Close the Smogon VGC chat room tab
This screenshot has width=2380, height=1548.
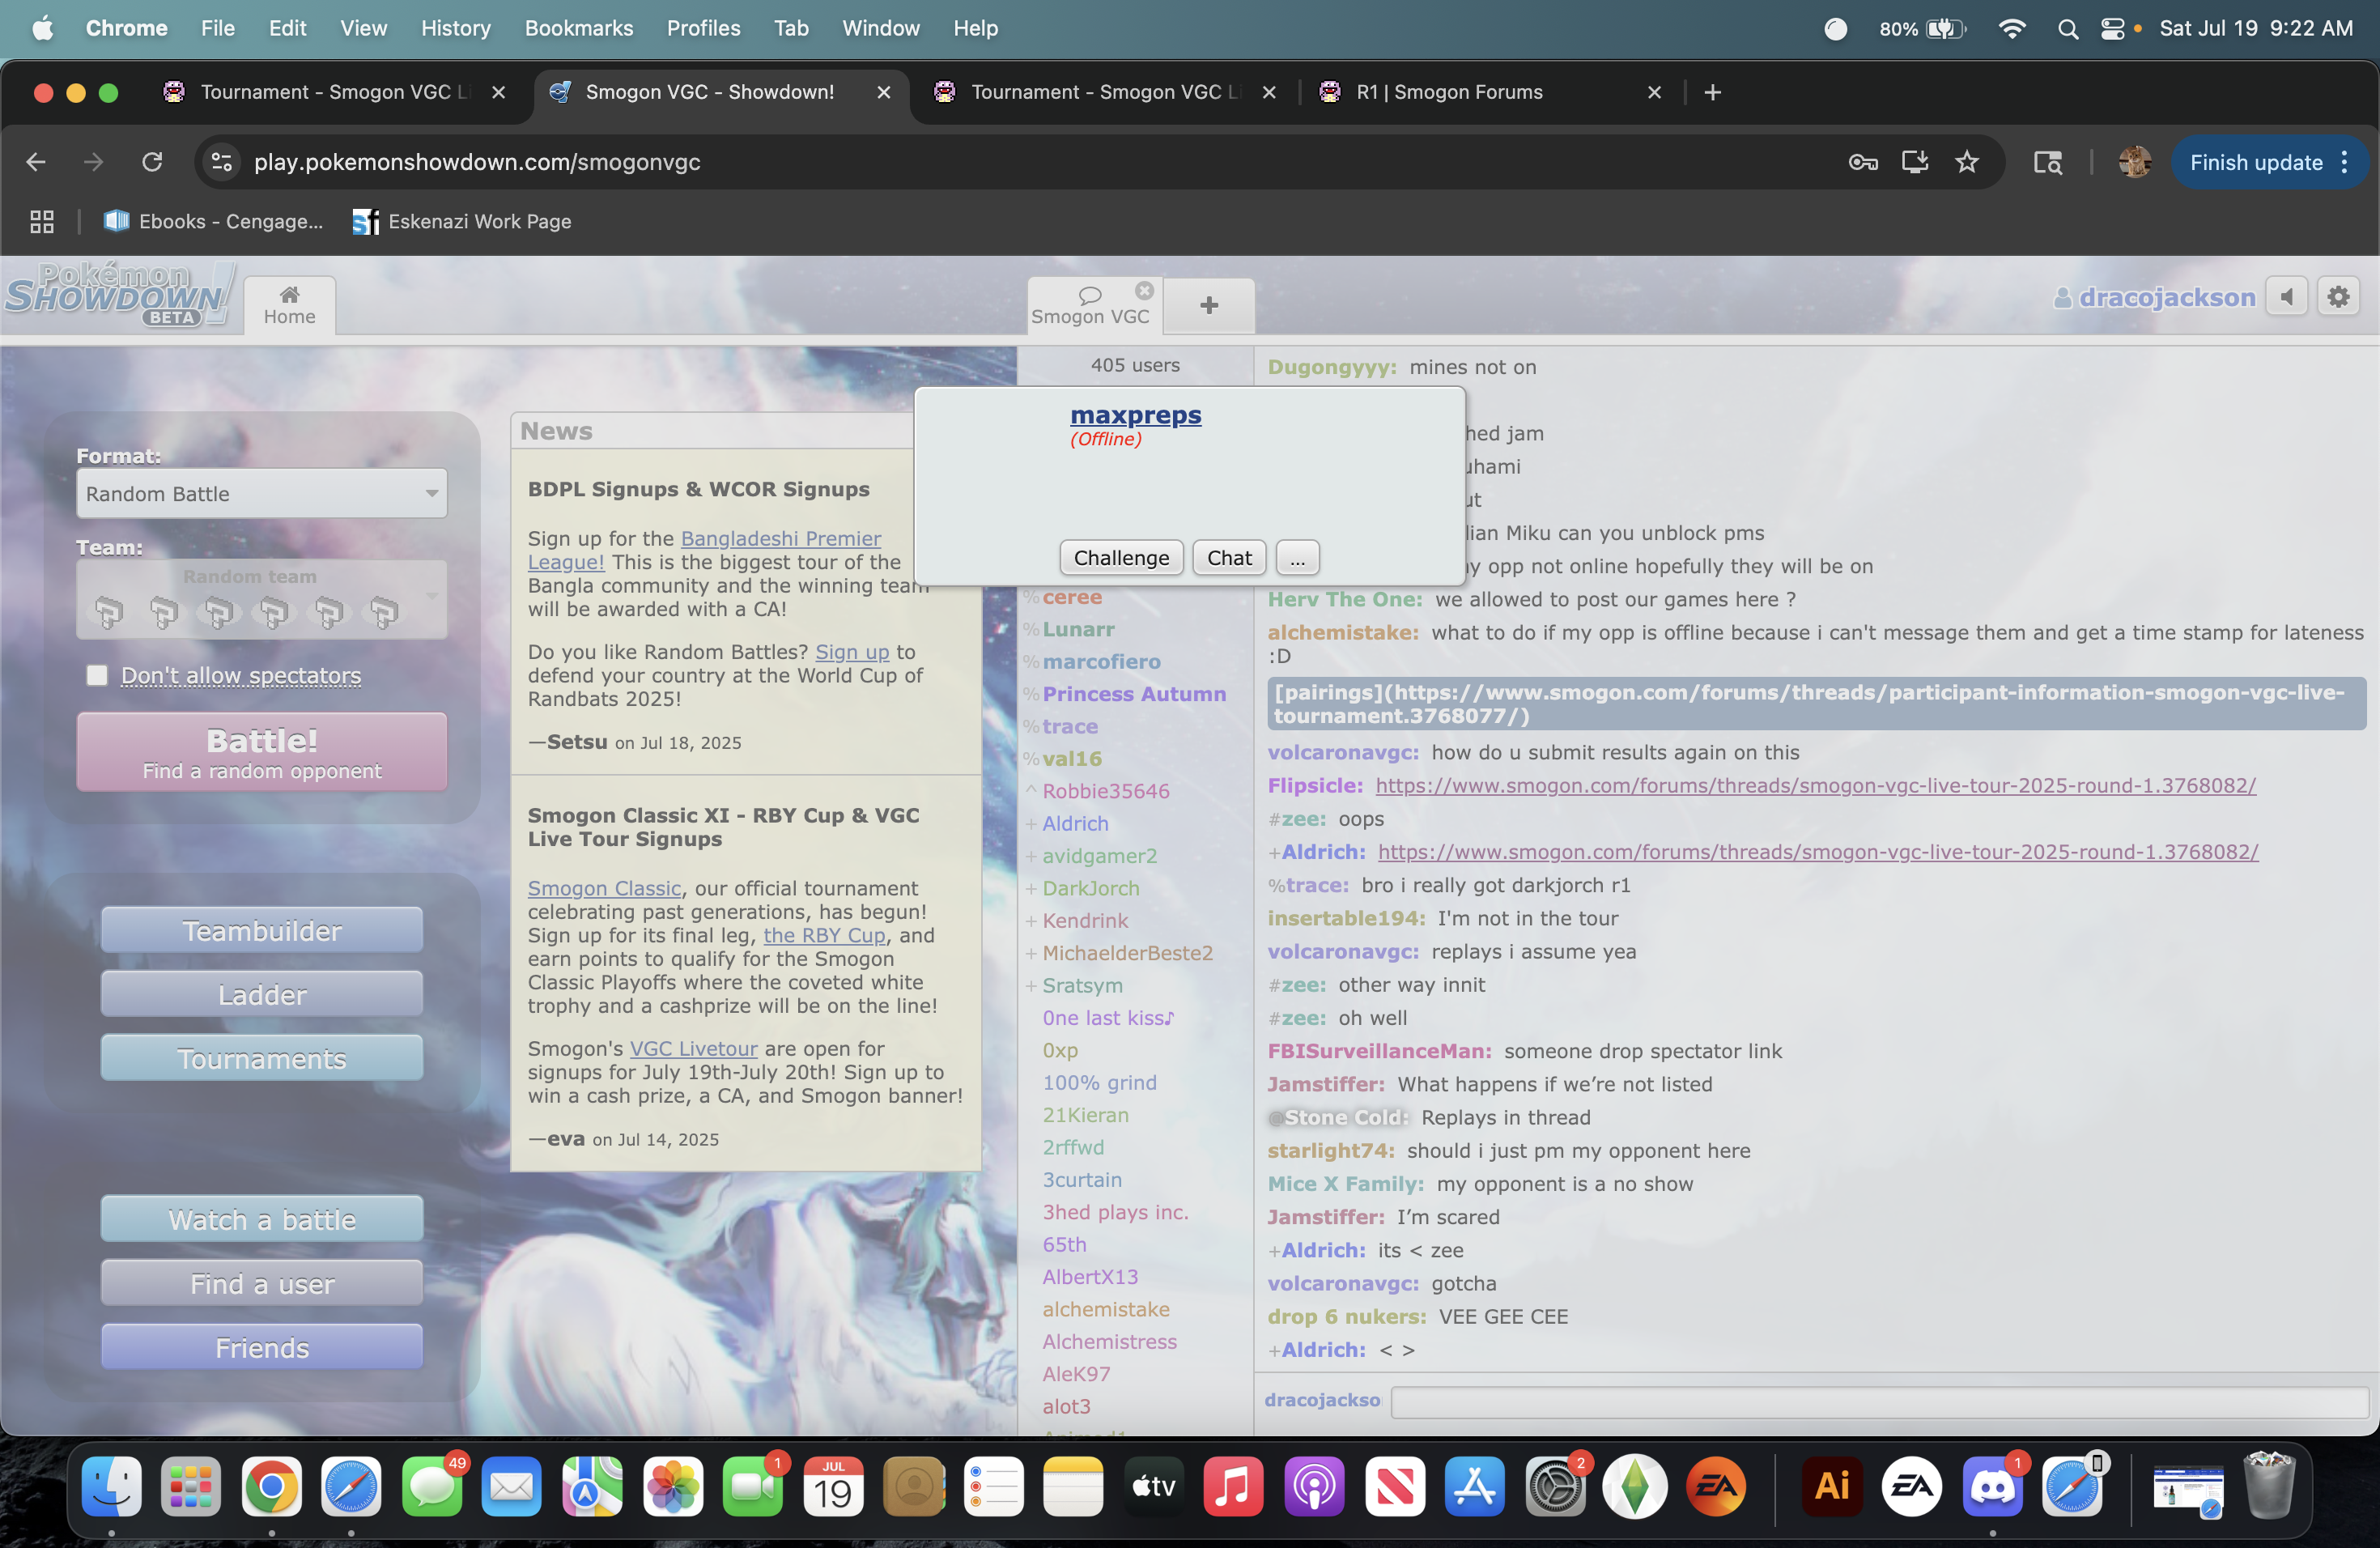[1144, 291]
